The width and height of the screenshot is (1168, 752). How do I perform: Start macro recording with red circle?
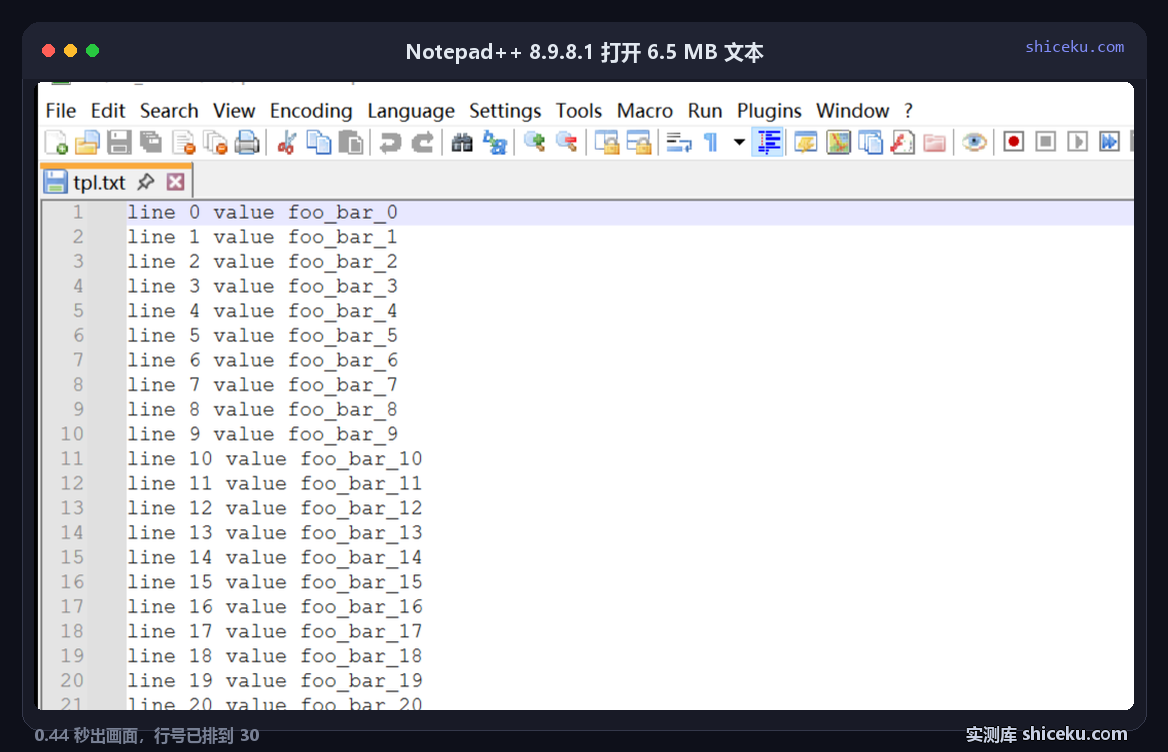tap(1013, 141)
